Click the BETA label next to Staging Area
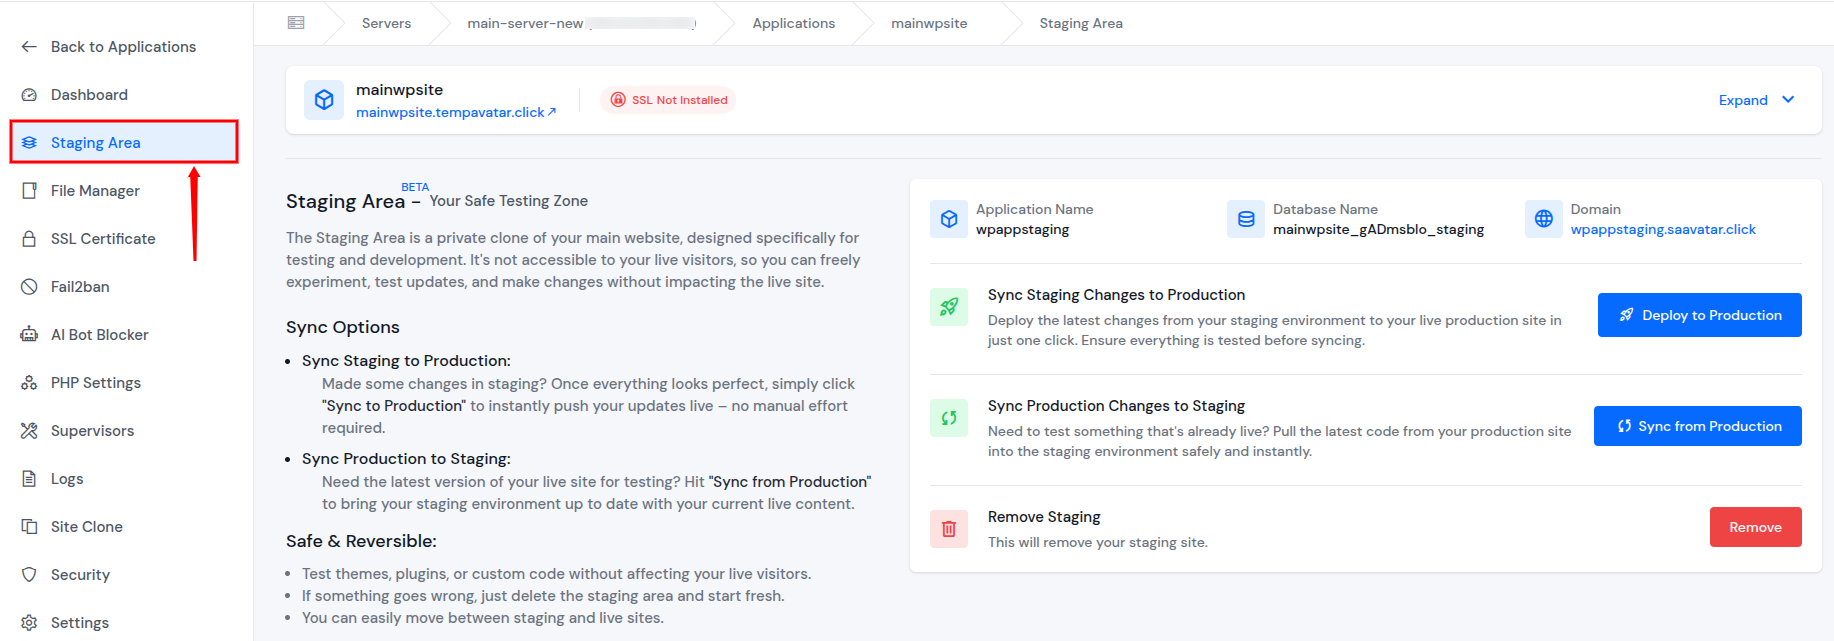The width and height of the screenshot is (1834, 641). click(x=415, y=187)
